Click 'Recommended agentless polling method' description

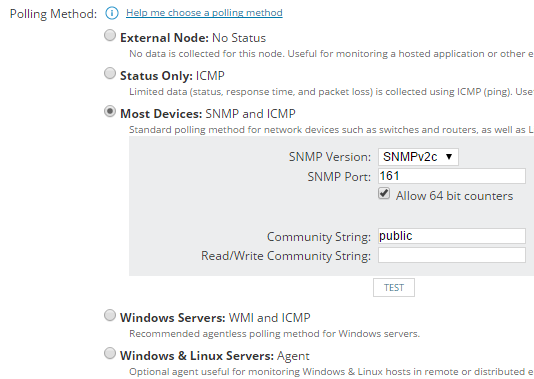(x=274, y=334)
